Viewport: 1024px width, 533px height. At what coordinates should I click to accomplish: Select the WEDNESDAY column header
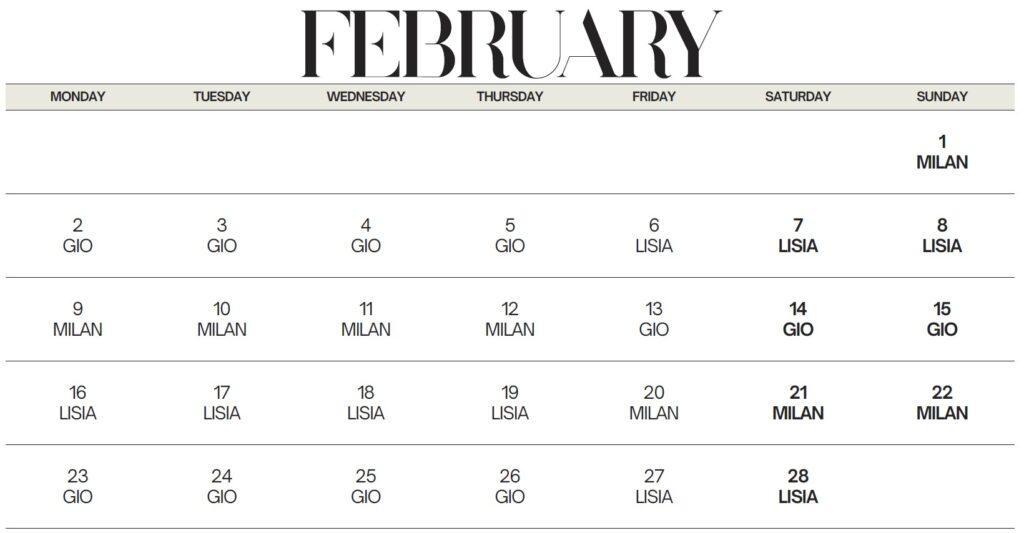pos(366,97)
